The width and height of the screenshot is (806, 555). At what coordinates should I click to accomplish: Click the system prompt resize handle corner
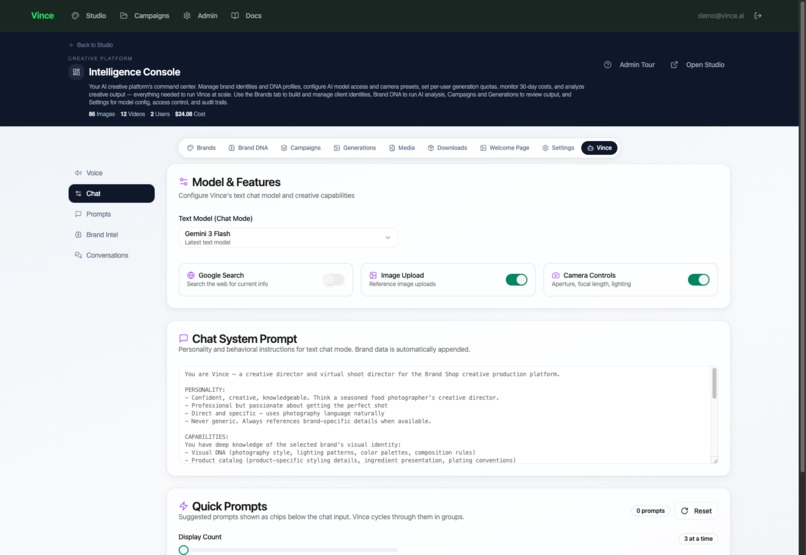point(715,460)
